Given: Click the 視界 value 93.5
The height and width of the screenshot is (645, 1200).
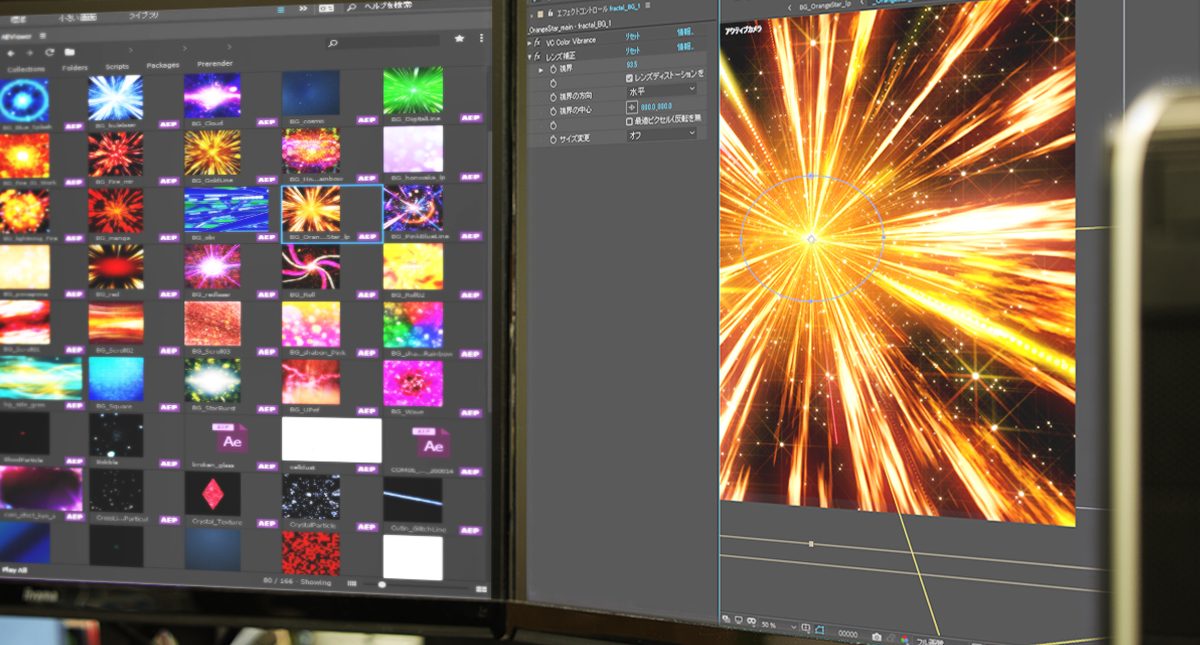Looking at the screenshot, I should pyautogui.click(x=632, y=64).
